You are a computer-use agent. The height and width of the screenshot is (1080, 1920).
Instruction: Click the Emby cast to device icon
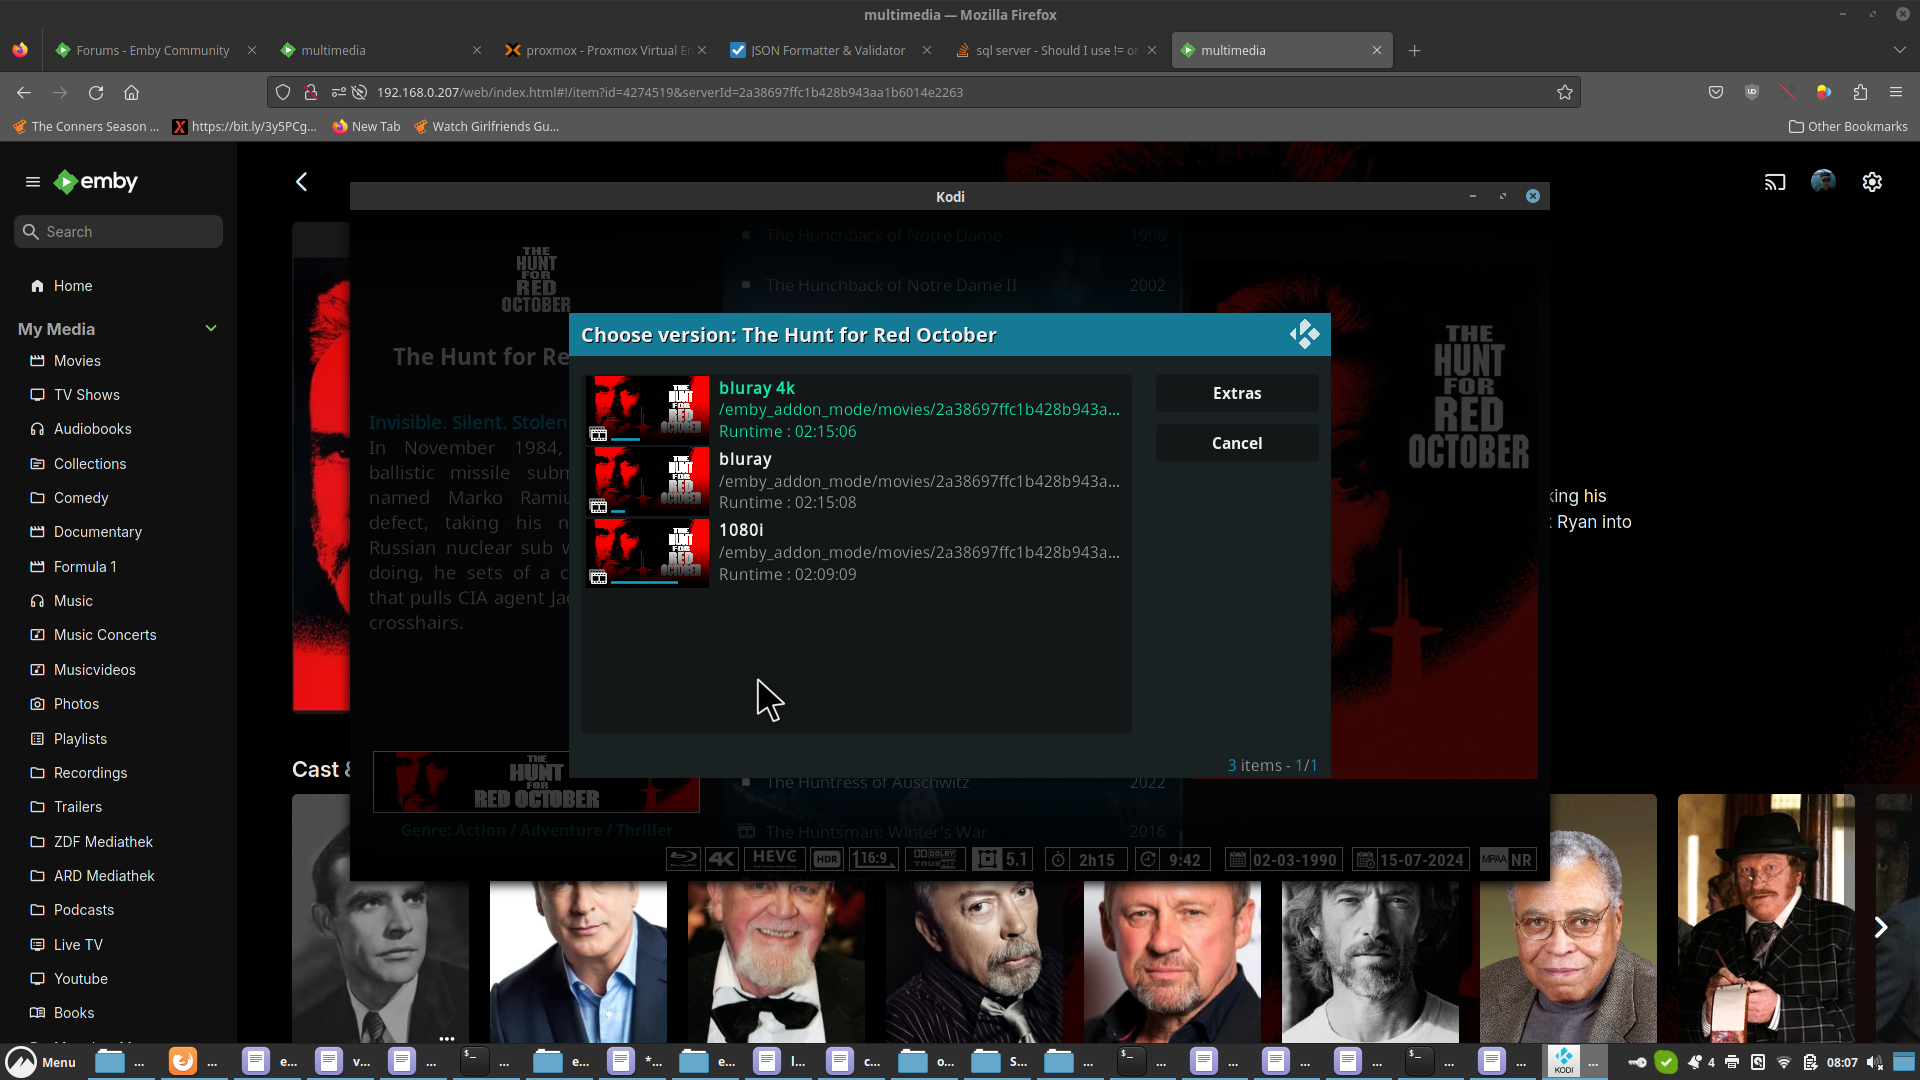[x=1775, y=182]
